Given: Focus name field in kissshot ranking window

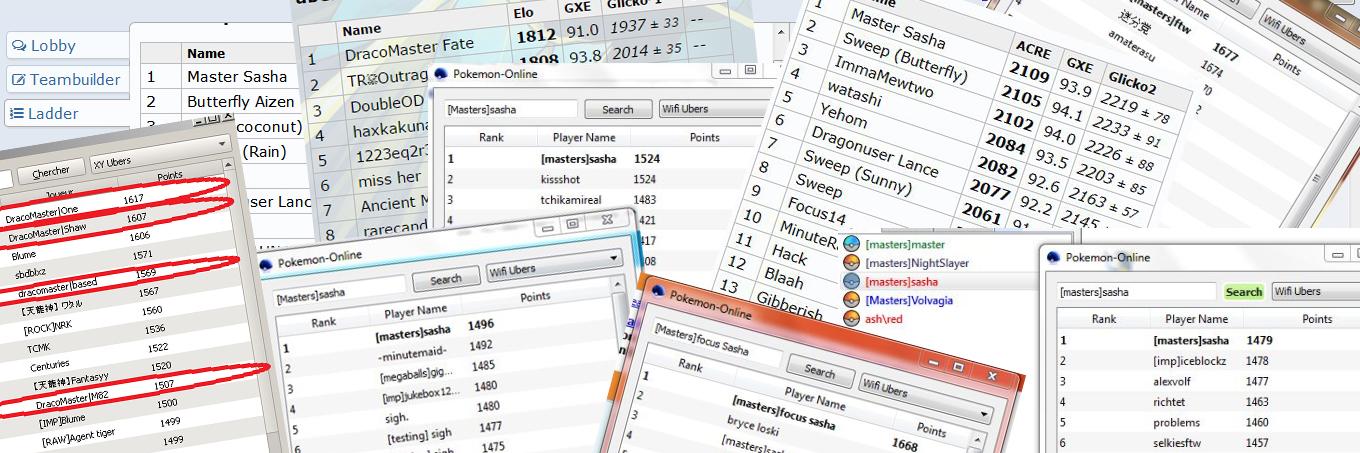Looking at the screenshot, I should [x=511, y=110].
